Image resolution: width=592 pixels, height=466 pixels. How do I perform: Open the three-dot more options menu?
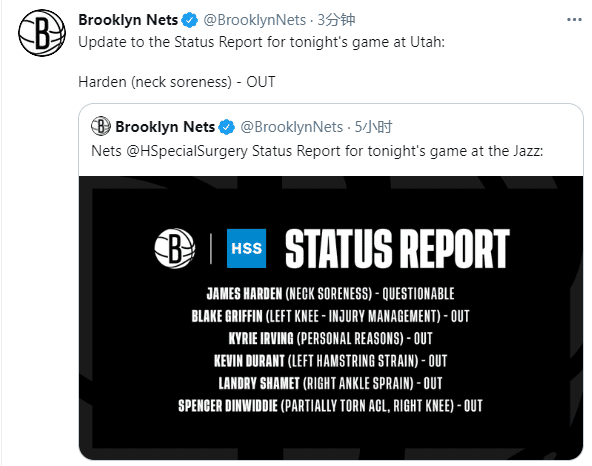pyautogui.click(x=574, y=20)
